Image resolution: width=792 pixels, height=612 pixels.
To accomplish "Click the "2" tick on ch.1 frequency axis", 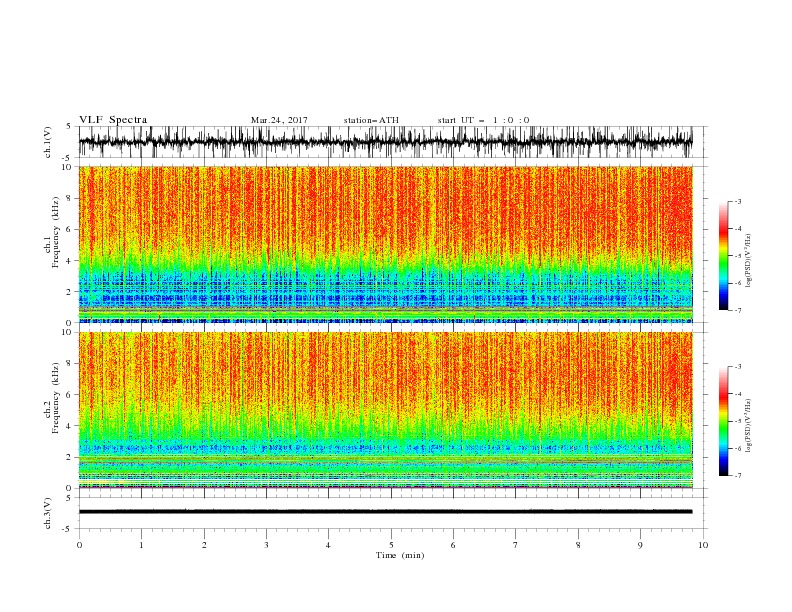I will [x=69, y=292].
